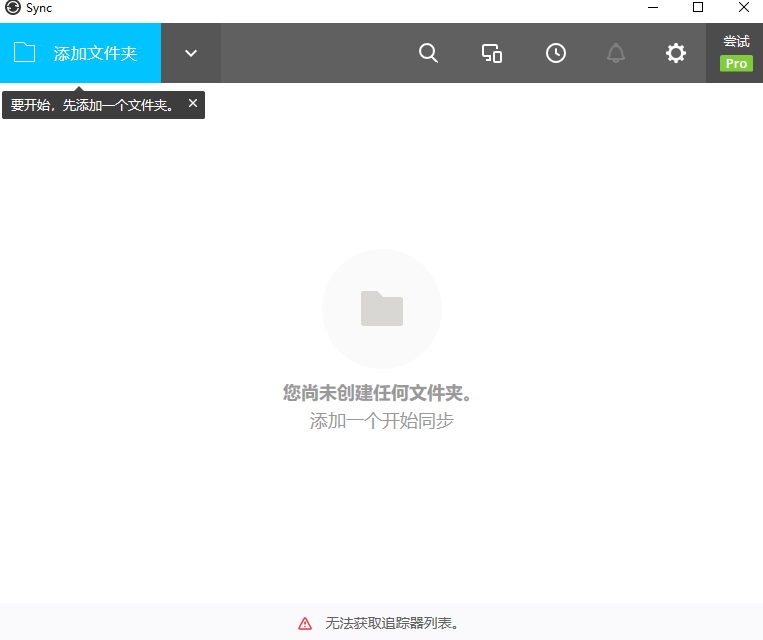
Task: Click the green Pro badge
Action: coord(736,63)
